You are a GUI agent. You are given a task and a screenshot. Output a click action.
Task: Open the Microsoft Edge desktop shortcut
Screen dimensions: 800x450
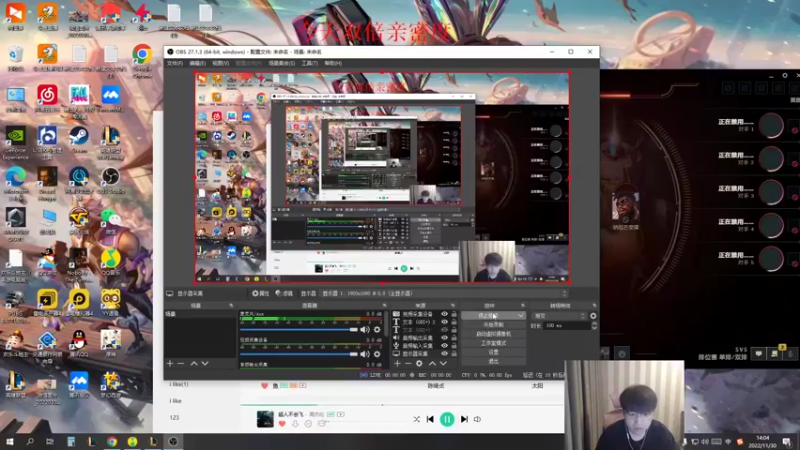(15, 184)
